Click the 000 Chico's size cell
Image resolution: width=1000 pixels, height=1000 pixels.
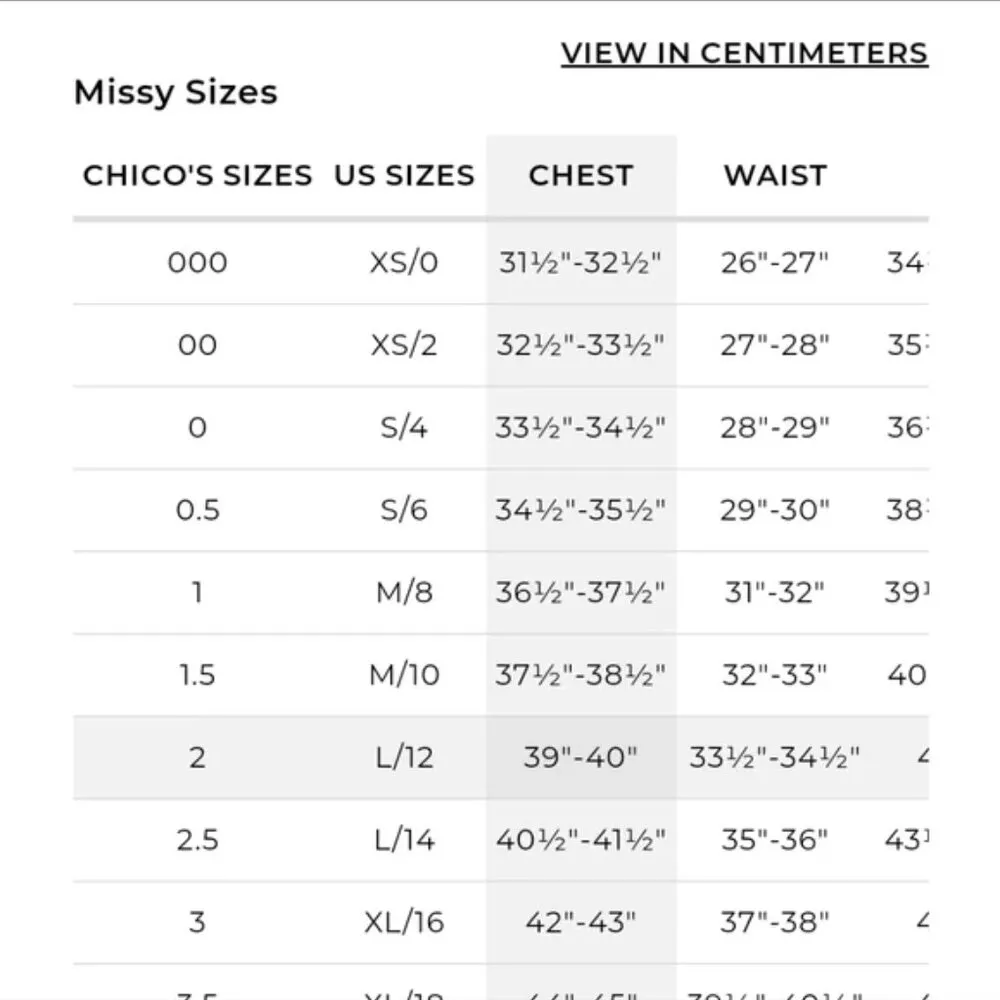197,263
